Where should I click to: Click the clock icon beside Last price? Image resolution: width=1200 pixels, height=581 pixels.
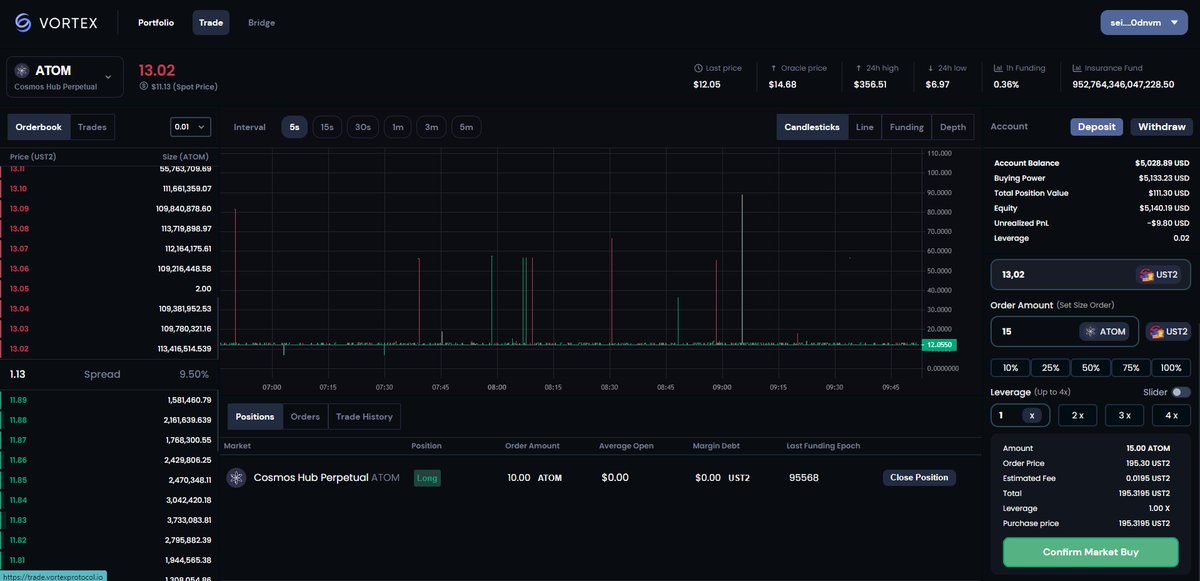tap(698, 68)
